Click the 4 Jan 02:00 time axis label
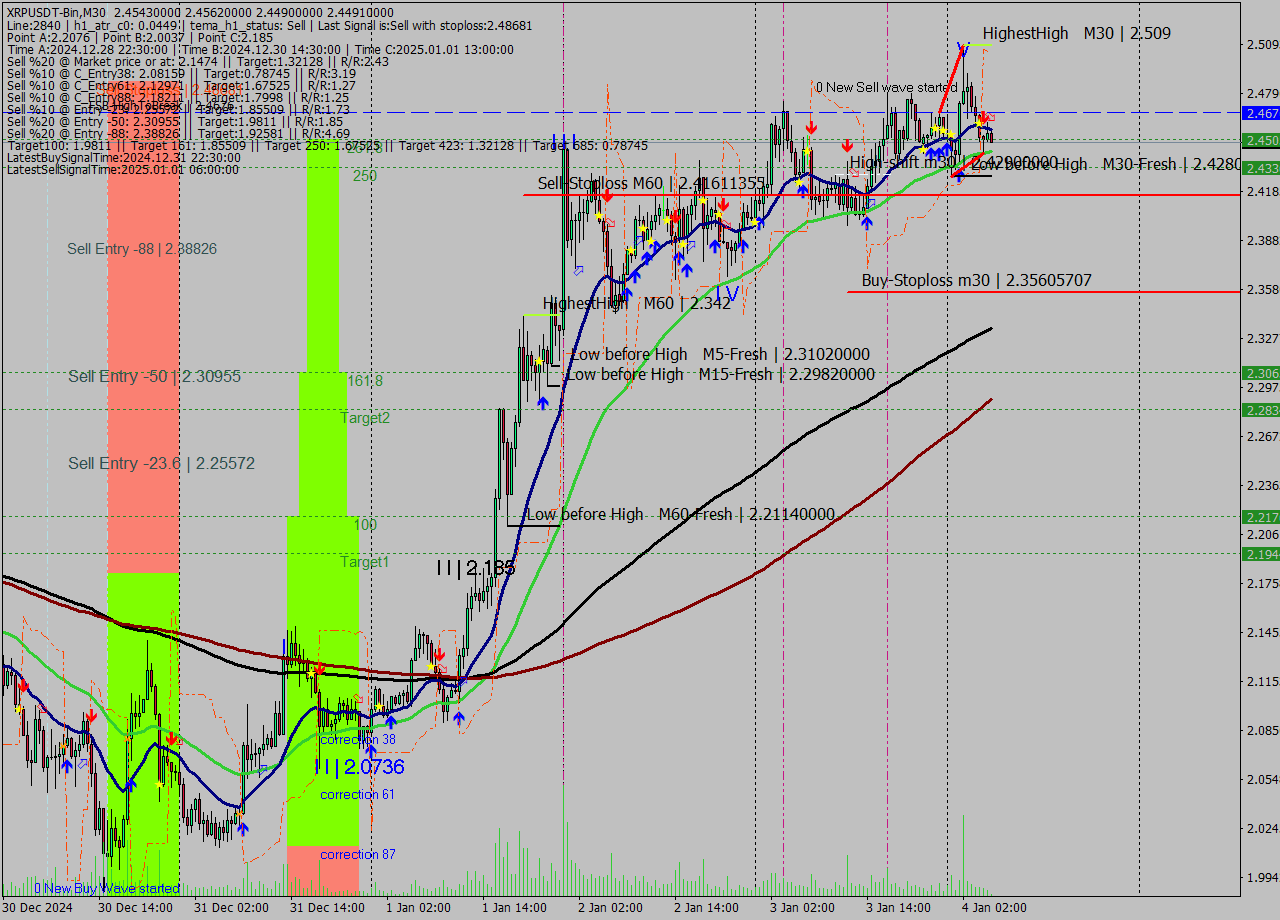Image resolution: width=1280 pixels, height=920 pixels. (x=994, y=908)
